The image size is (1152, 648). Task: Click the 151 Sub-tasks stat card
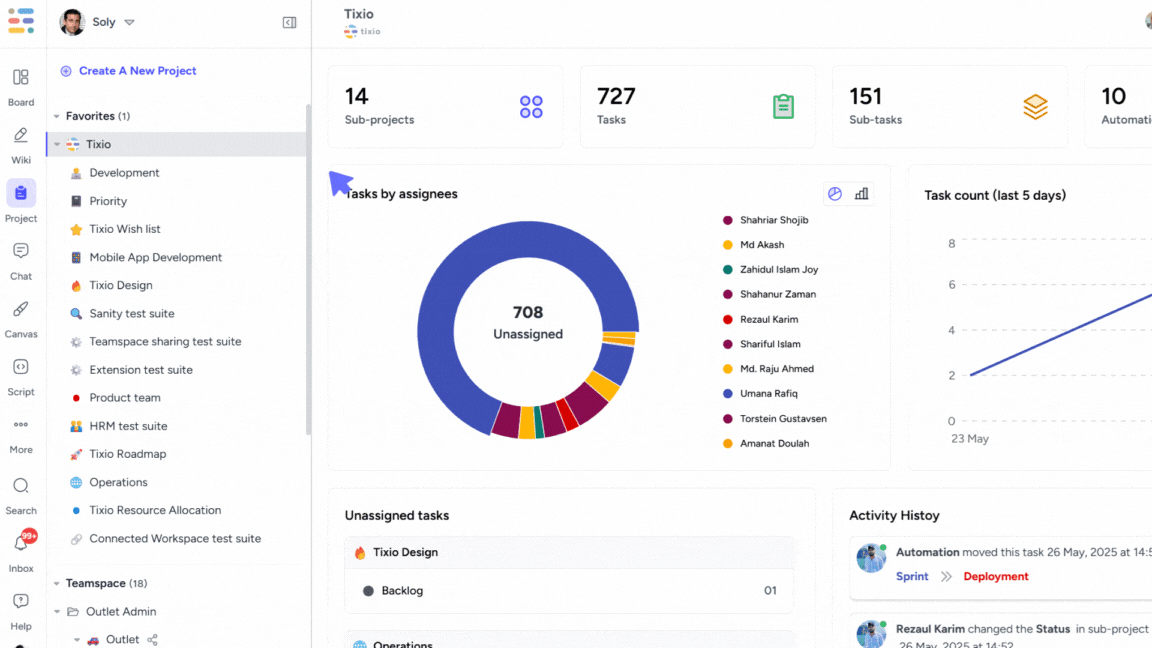[949, 107]
